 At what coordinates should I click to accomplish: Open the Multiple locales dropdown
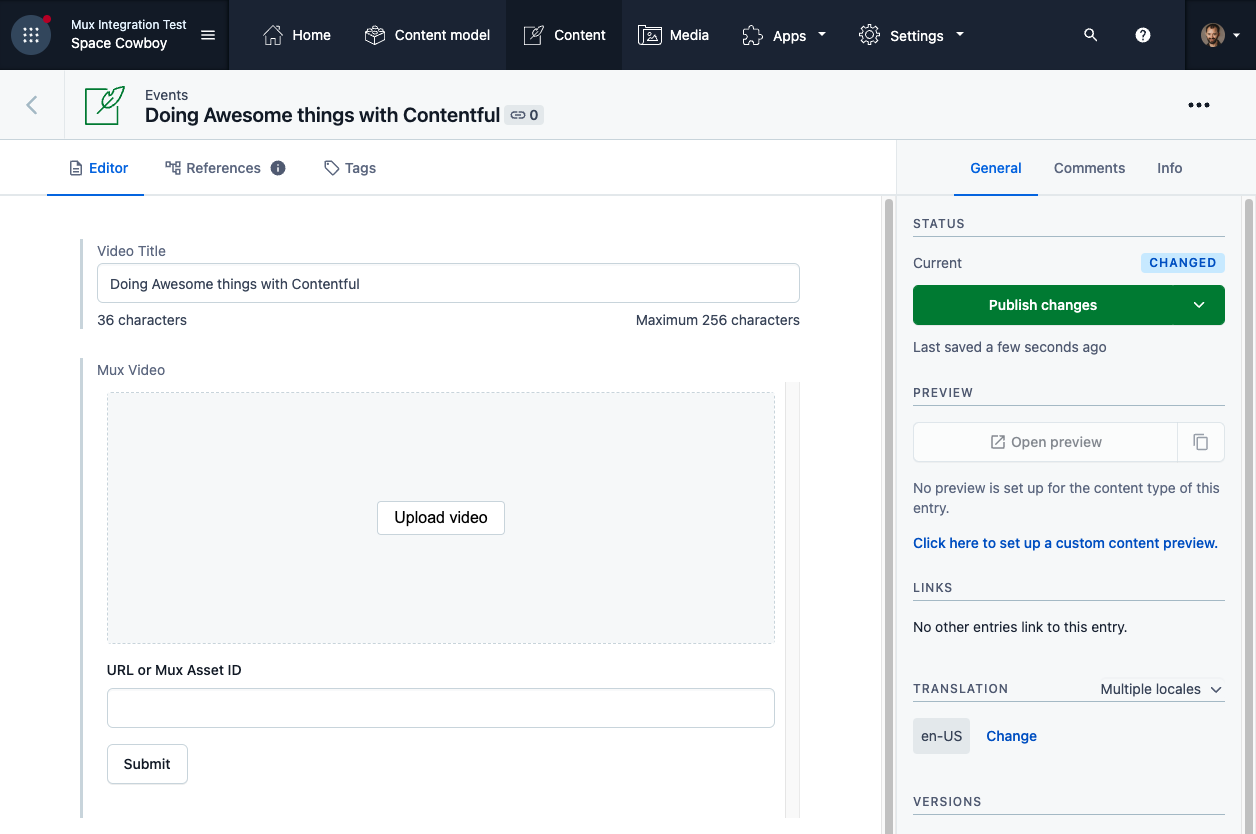(1162, 689)
